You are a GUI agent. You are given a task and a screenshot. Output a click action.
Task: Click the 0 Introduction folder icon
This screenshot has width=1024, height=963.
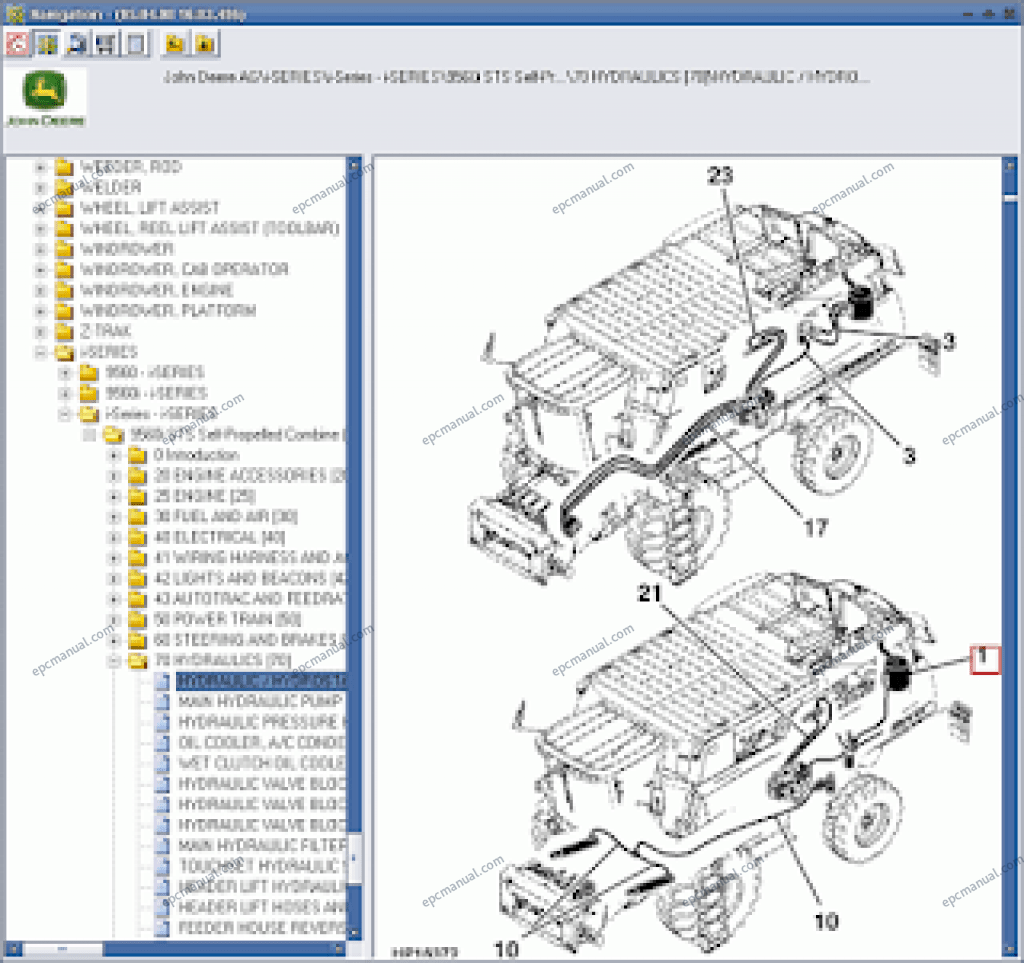[x=137, y=454]
